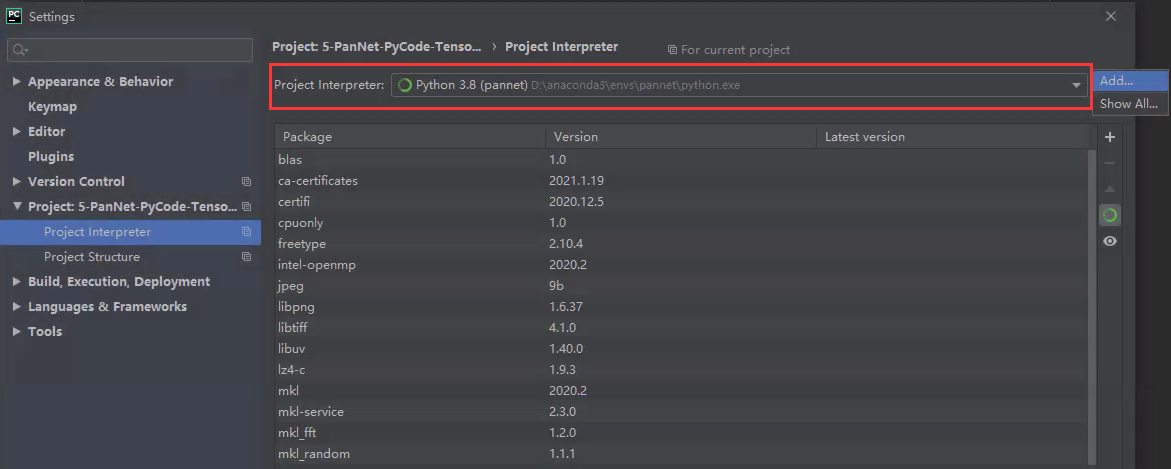Select the mkl-service package row
Screen dimensions: 1171x469
[x=683, y=411]
